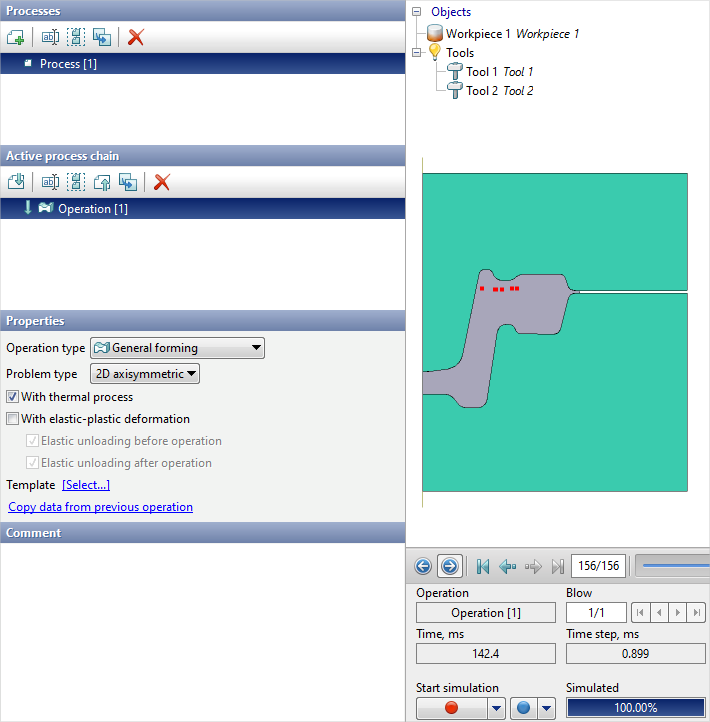Delete operation with red X in process chain
The height and width of the screenshot is (722, 710).
[x=162, y=182]
